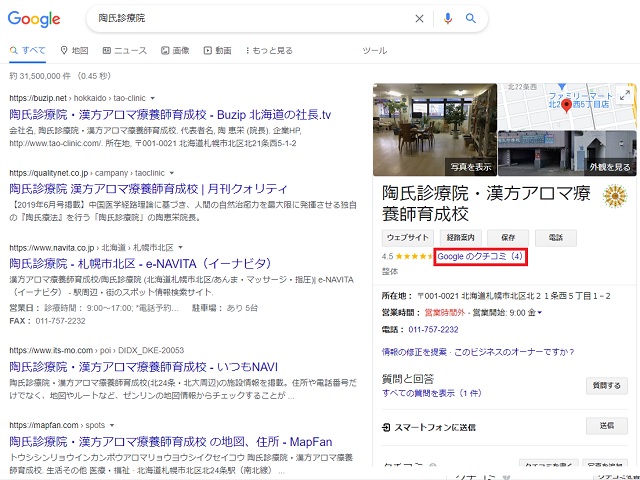Click the 写真を表示 interior photo

tap(435, 130)
